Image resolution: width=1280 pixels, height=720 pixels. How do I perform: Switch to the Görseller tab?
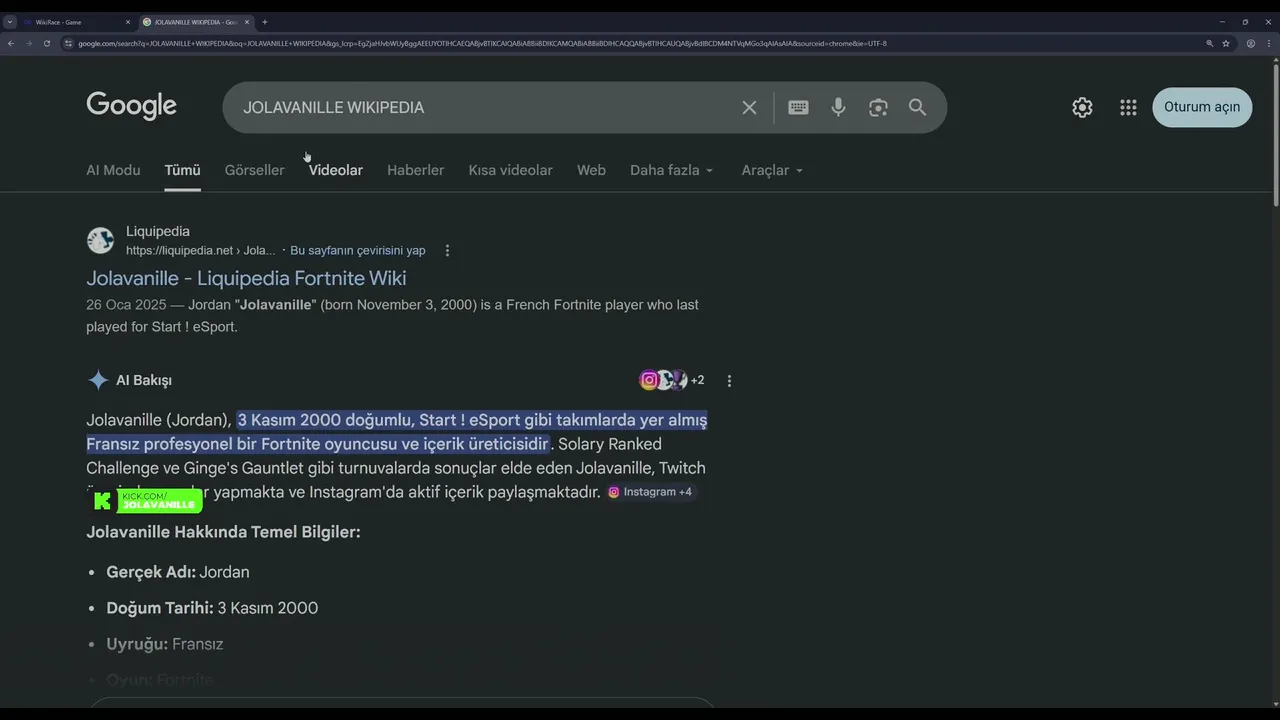(x=254, y=170)
